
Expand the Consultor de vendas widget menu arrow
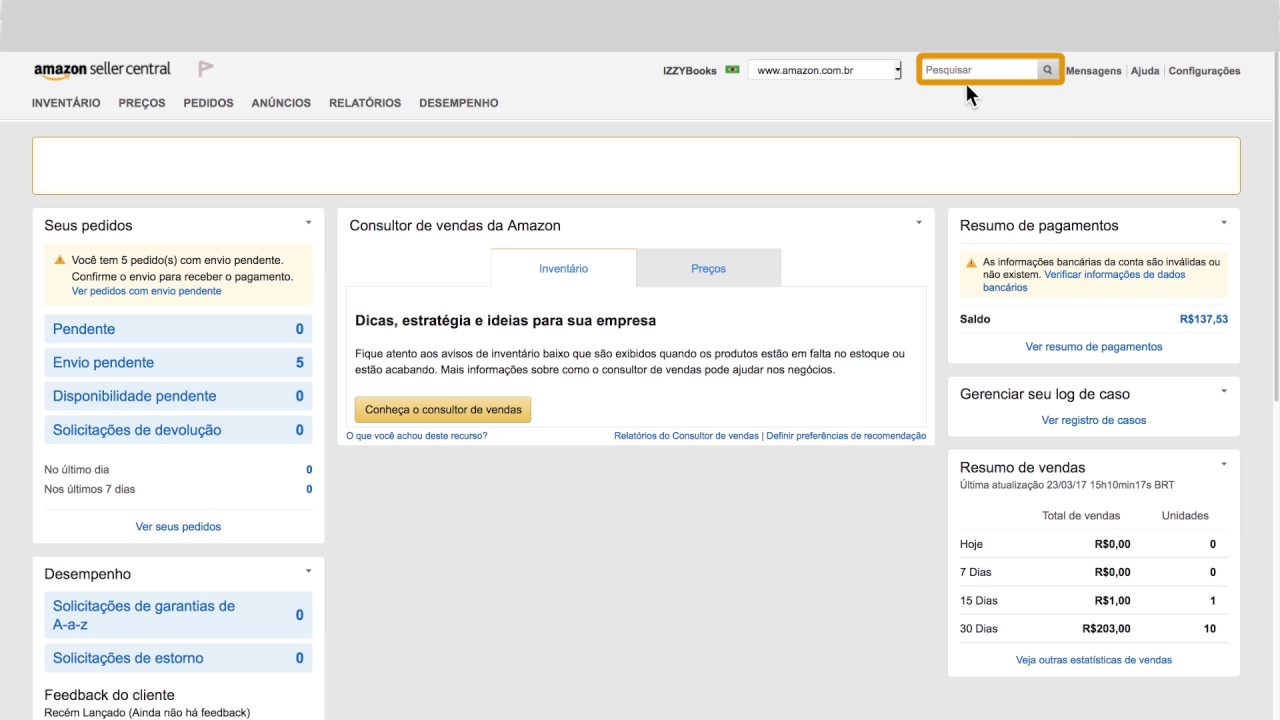[x=919, y=222]
